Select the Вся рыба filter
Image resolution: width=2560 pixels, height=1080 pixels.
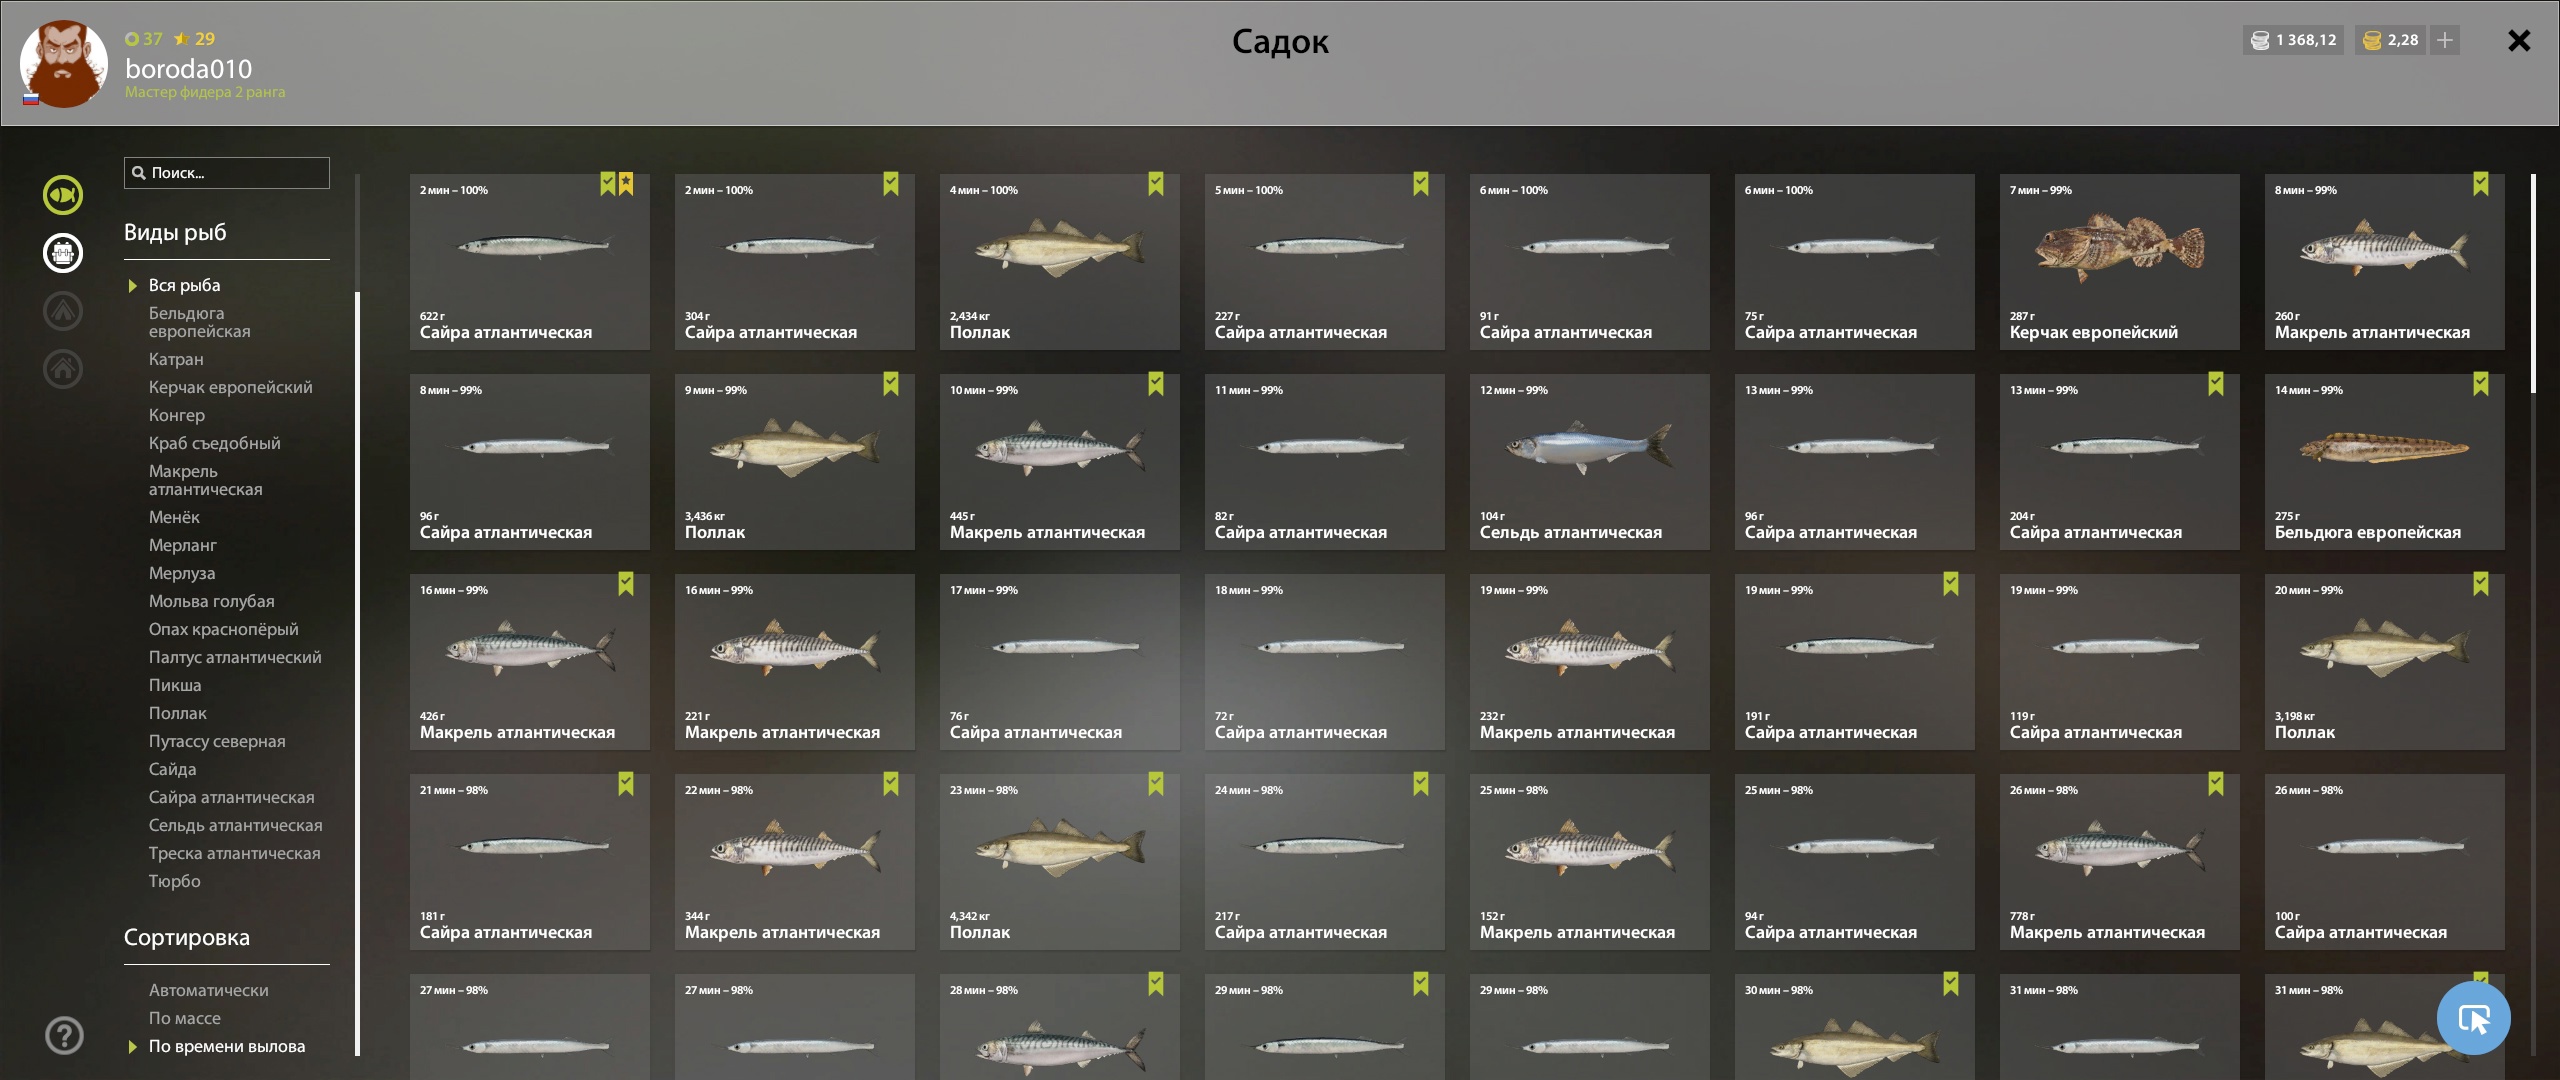[x=184, y=286]
